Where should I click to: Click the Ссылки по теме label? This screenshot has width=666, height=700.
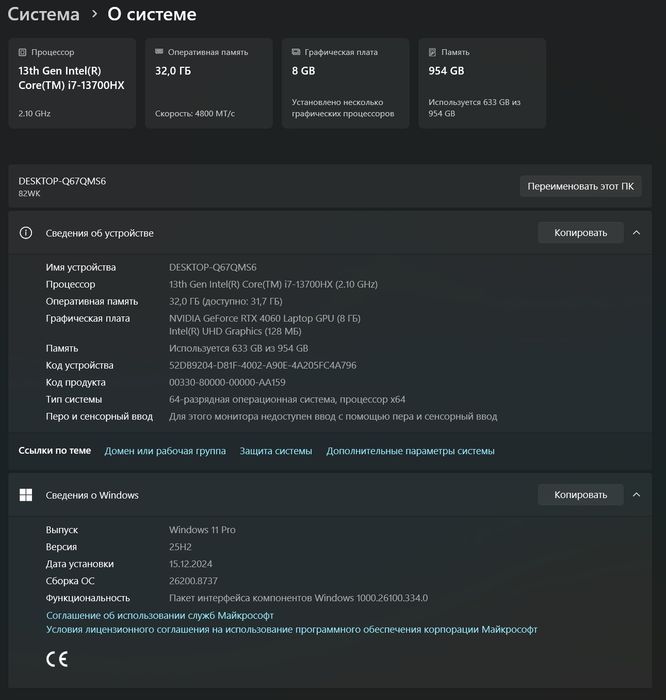pos(54,450)
